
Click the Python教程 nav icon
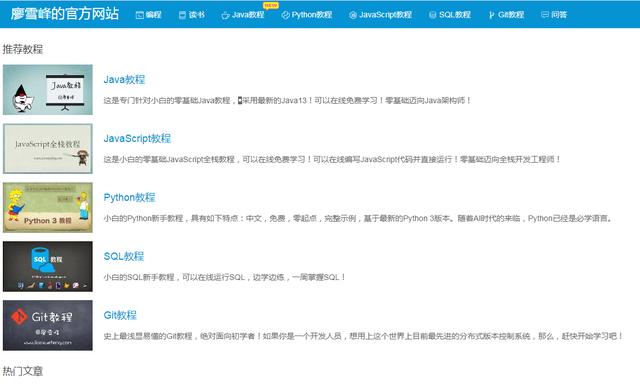[286, 15]
